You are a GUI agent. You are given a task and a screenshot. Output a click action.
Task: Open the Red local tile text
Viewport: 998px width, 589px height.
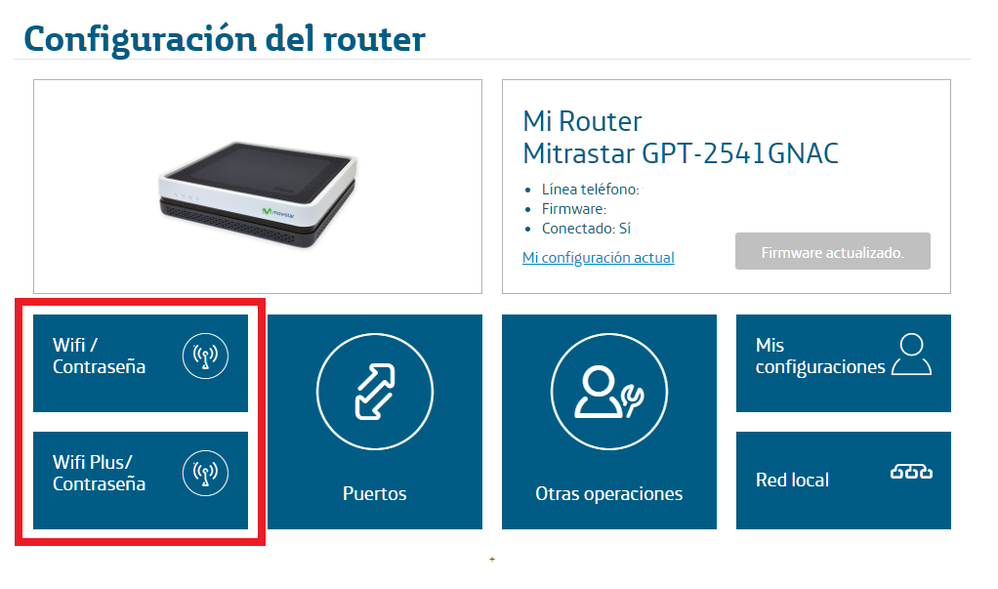click(792, 480)
